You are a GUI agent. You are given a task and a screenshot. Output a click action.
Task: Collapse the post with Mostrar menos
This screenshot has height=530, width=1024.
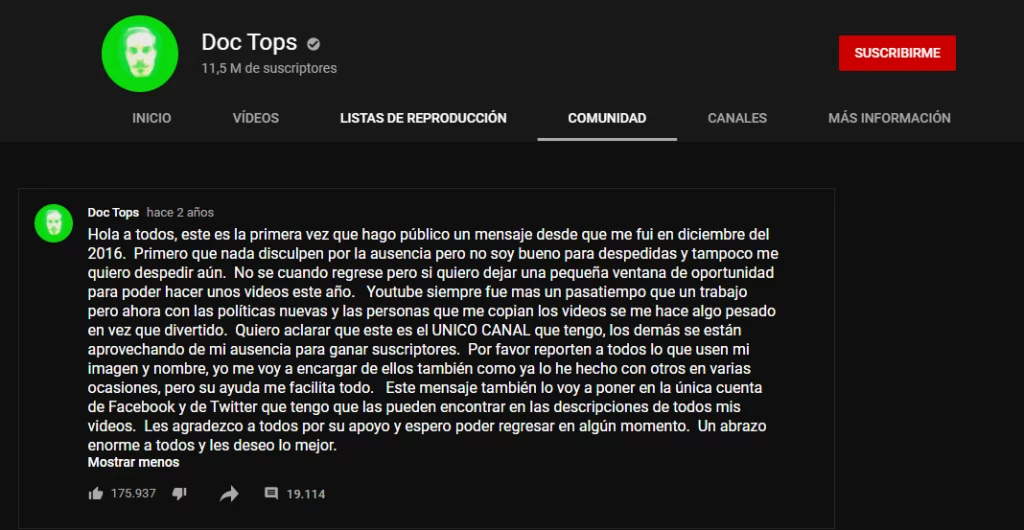coord(133,462)
